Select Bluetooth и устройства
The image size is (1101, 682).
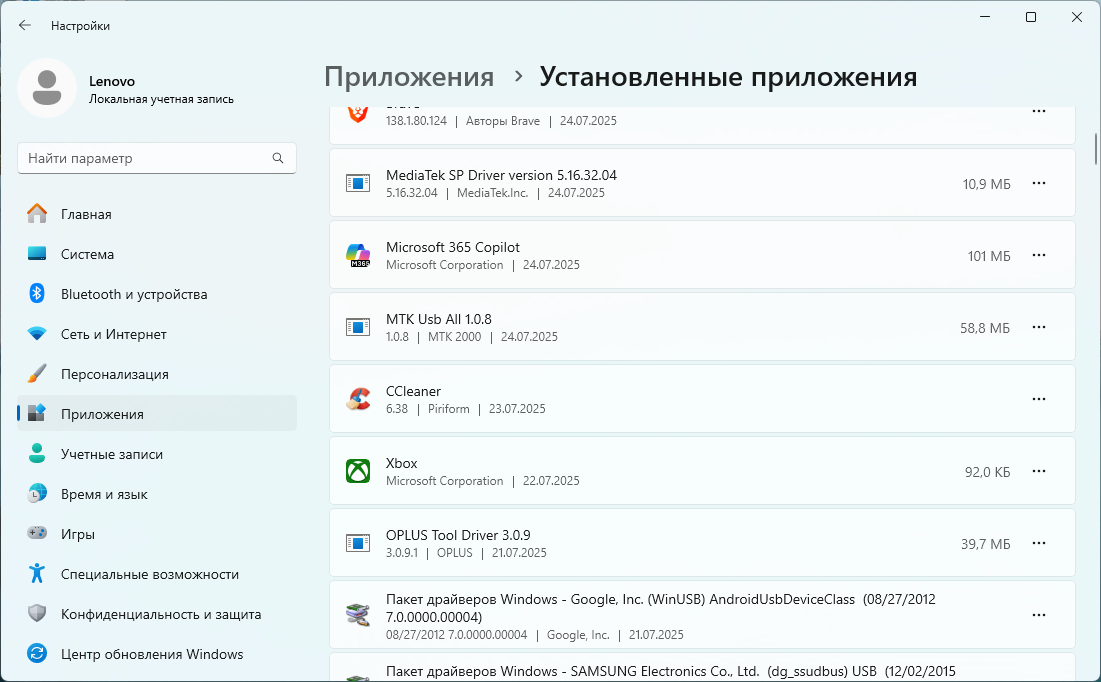(157, 294)
